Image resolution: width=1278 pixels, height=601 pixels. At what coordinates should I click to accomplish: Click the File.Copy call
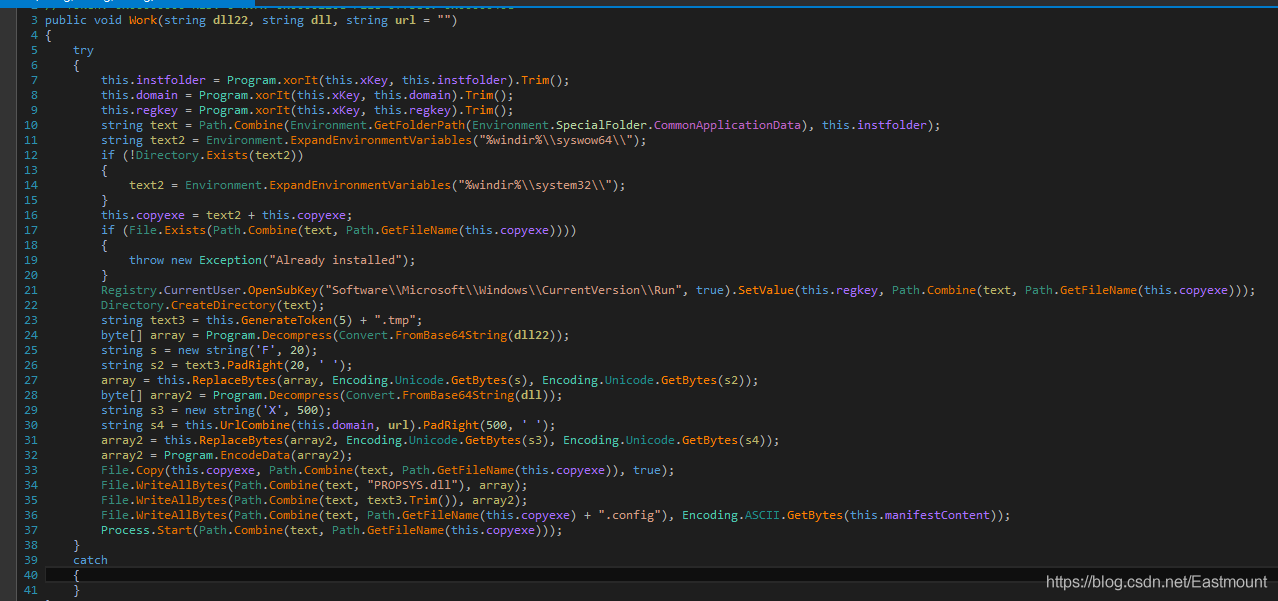(132, 470)
